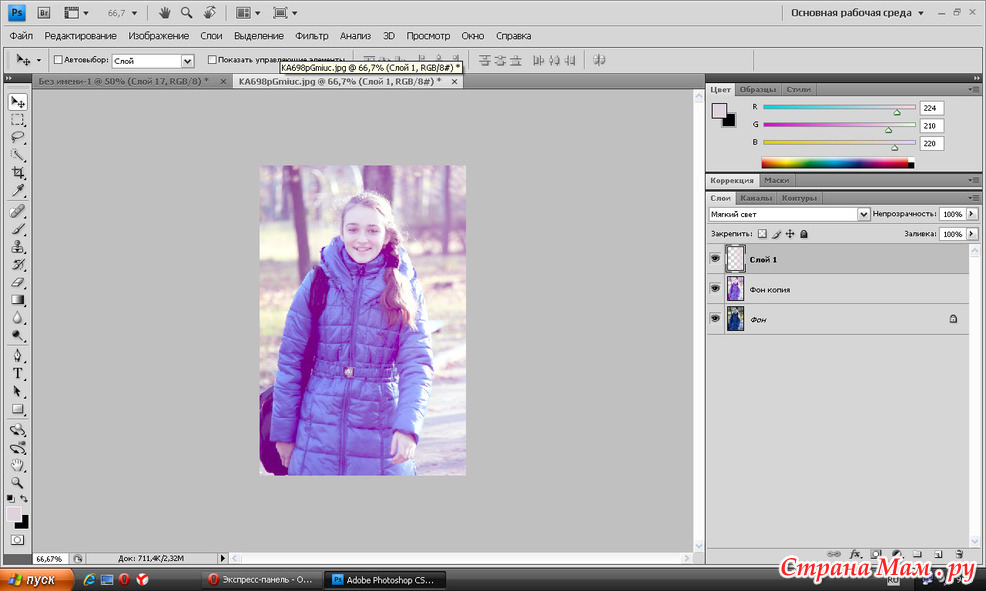
Task: Select the 3D Rotate tool
Action: tap(18, 430)
